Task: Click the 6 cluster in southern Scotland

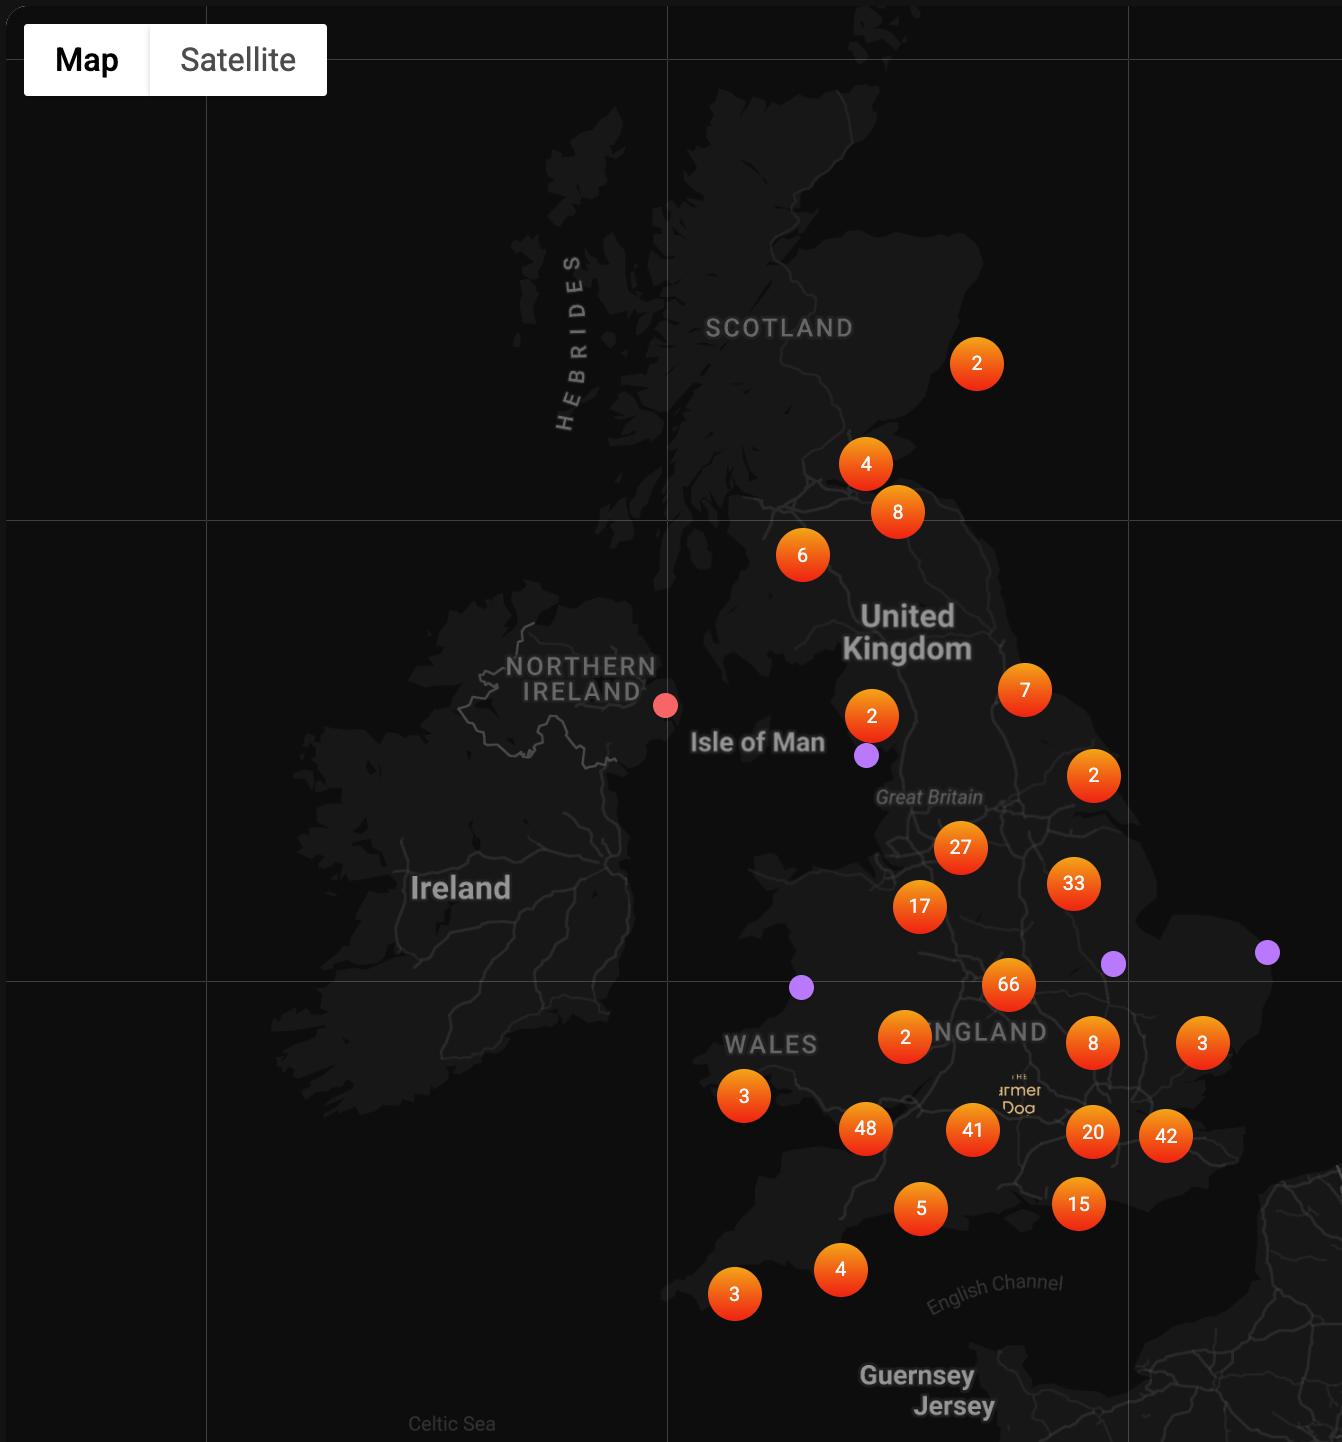Action: point(803,555)
